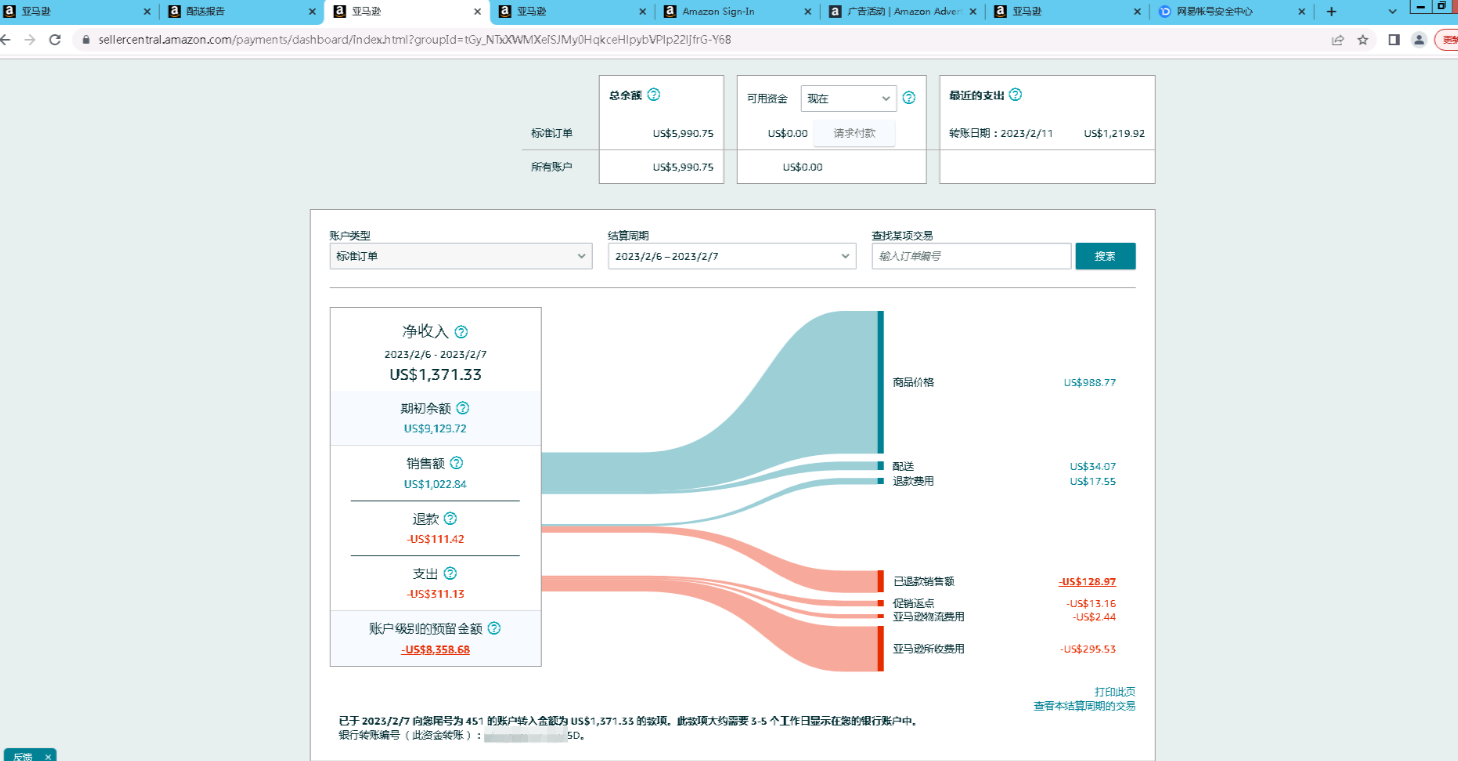The width and height of the screenshot is (1458, 761).
Task: Click help icon next to 总余额
Action: click(654, 95)
